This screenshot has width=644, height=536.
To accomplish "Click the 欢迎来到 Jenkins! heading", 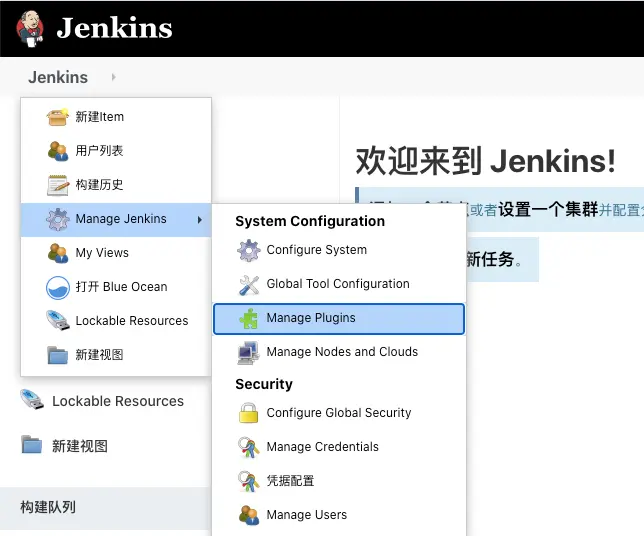I will 486,161.
